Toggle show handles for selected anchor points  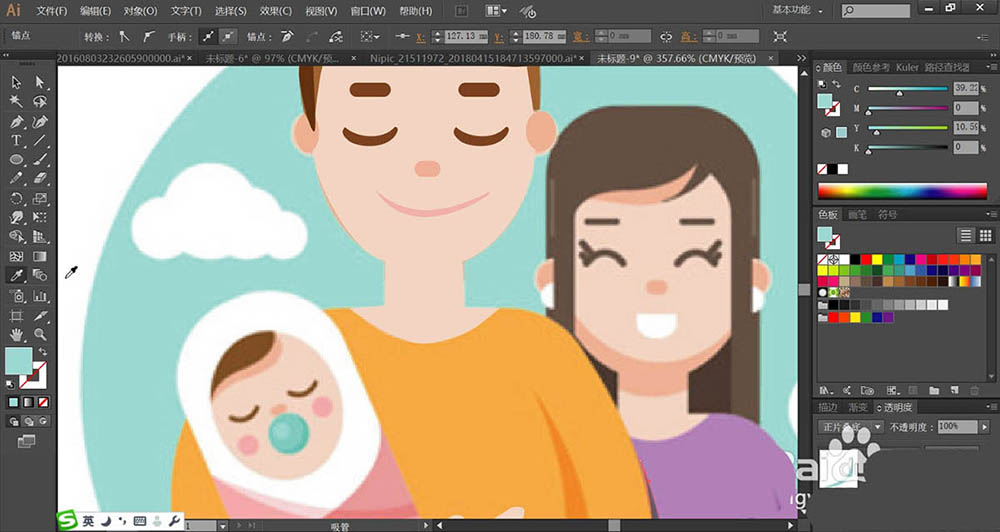209,36
